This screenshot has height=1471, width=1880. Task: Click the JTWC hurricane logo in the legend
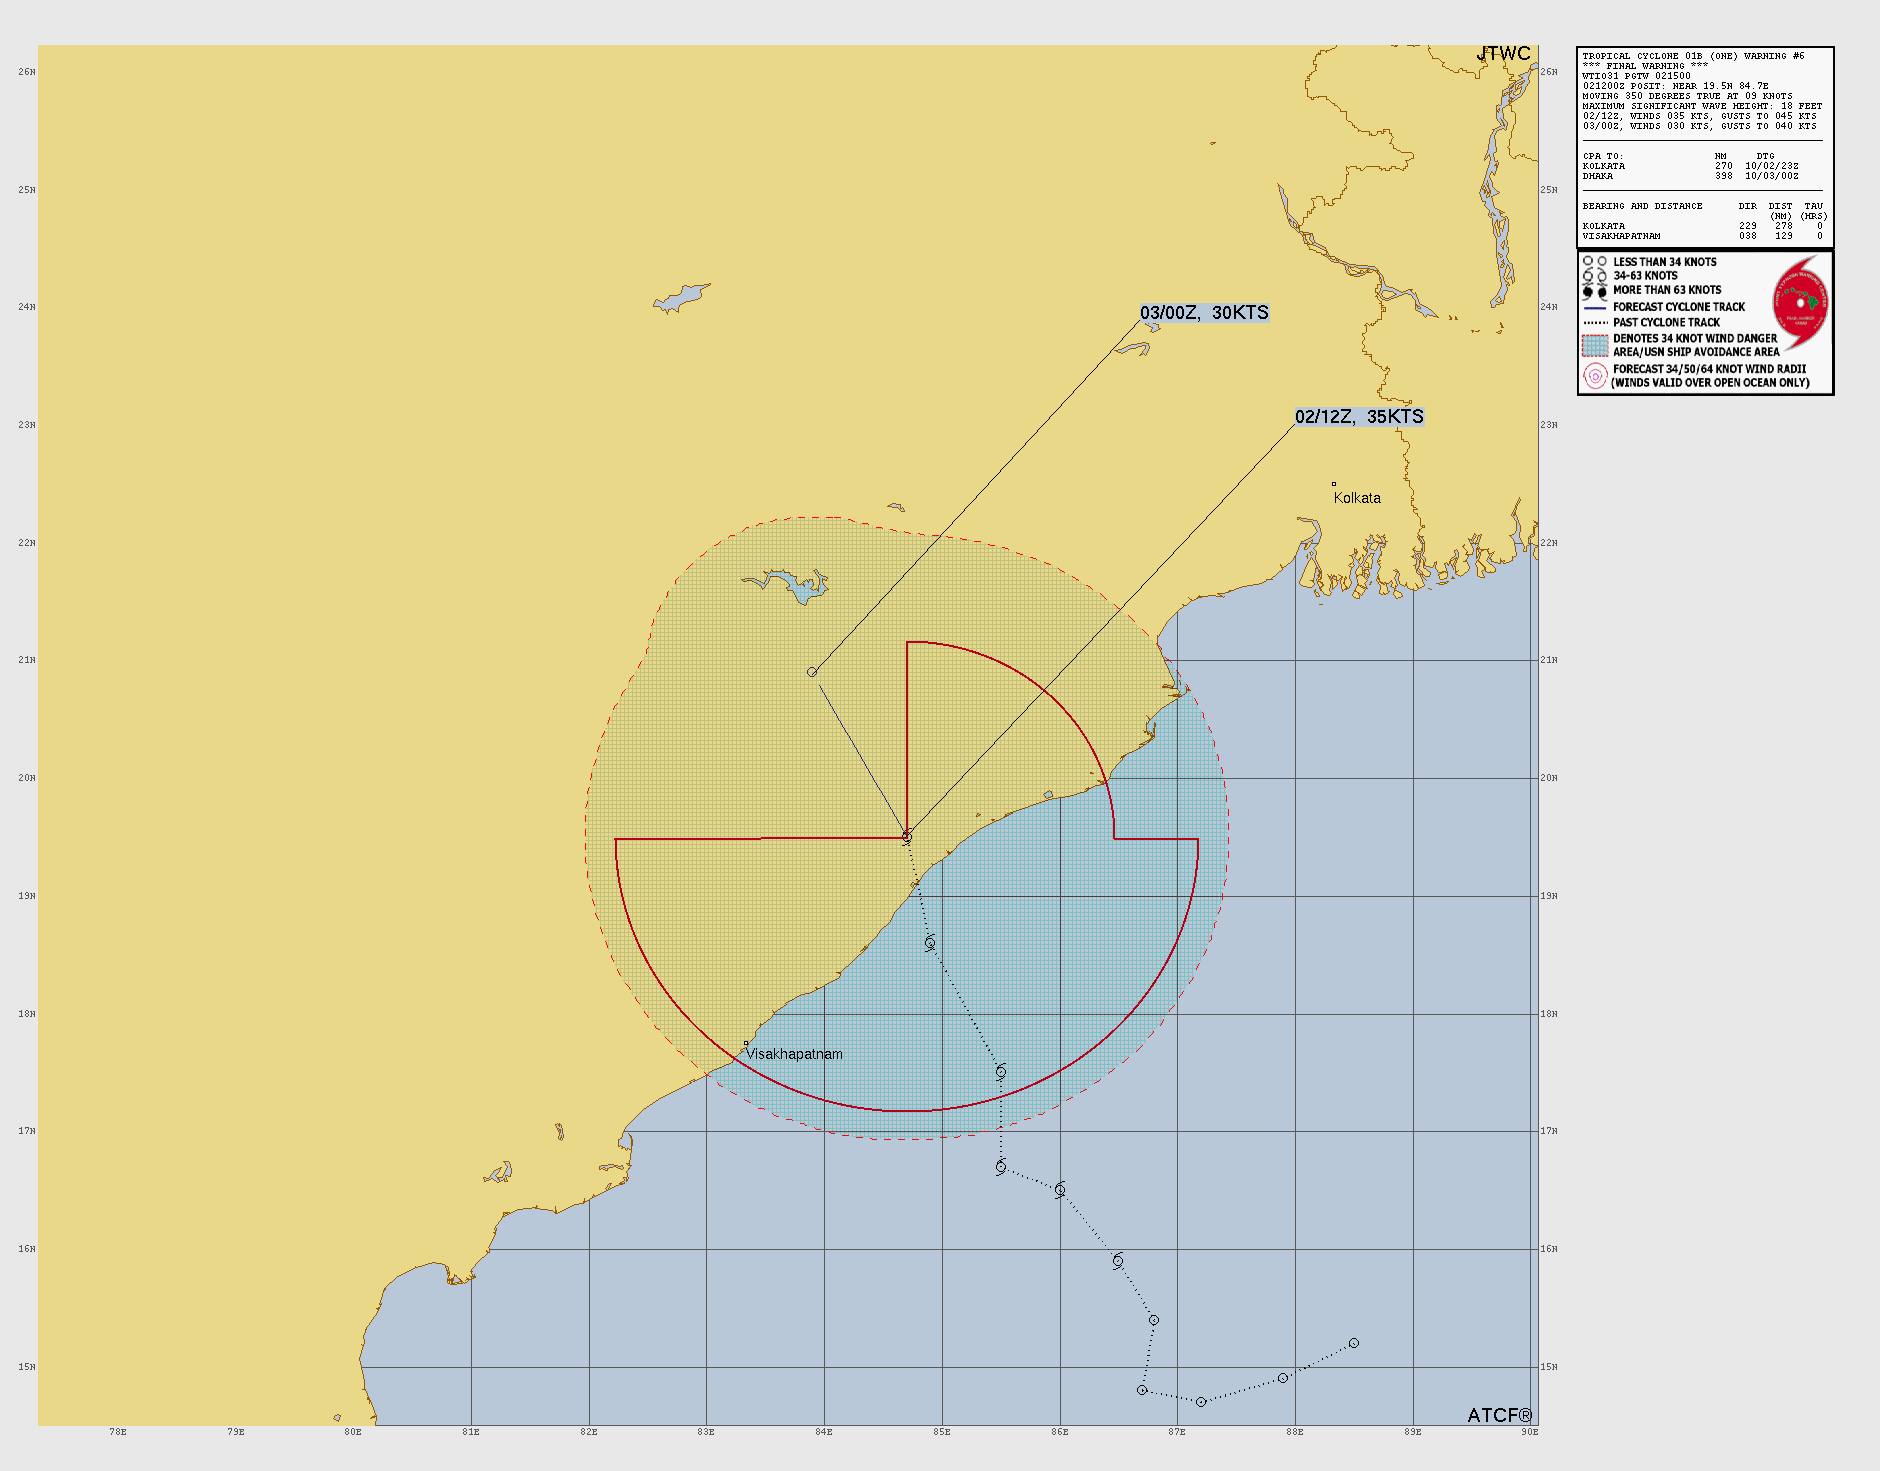pos(1801,303)
